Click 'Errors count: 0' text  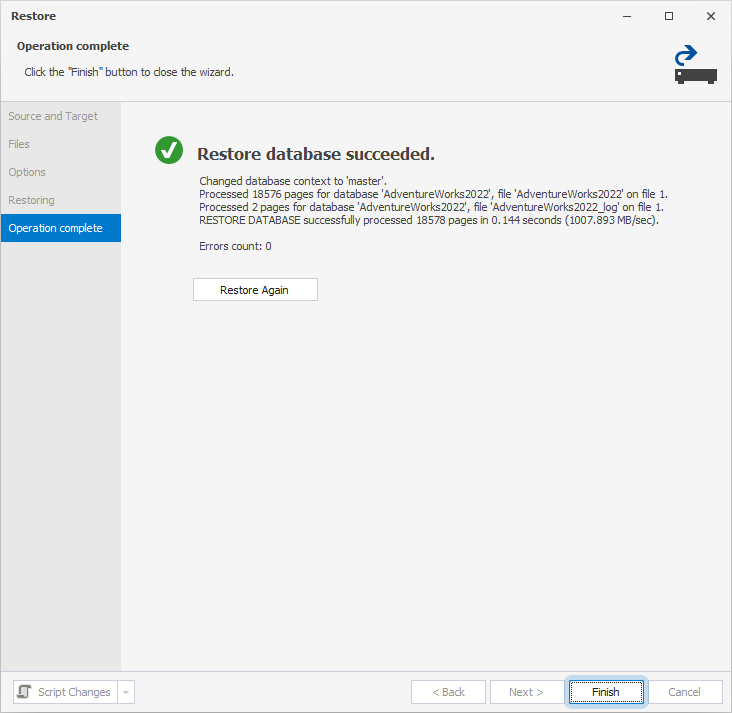(235, 246)
